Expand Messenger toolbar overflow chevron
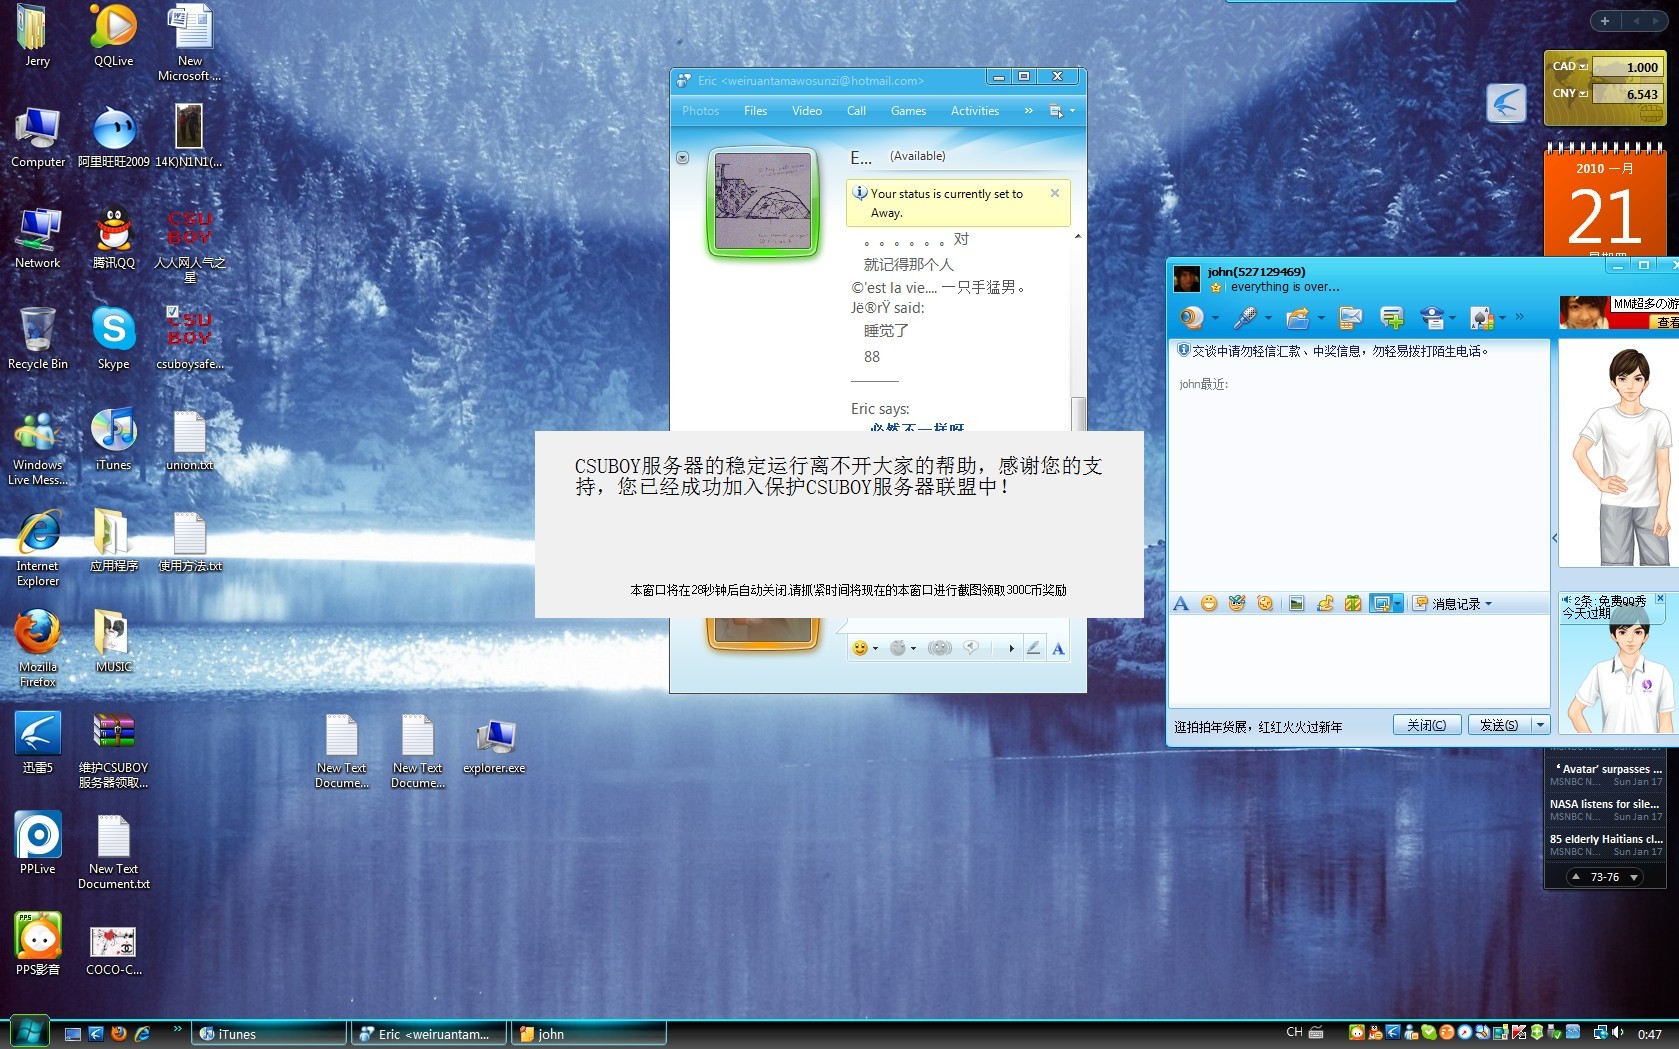 click(x=1028, y=111)
